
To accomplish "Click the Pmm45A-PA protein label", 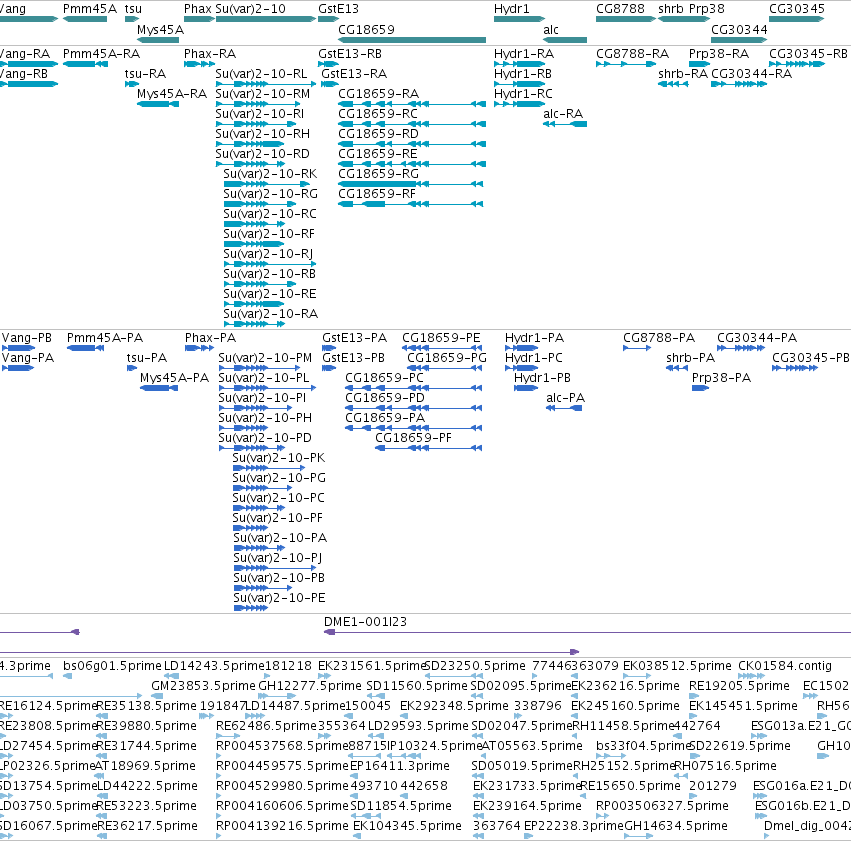I will (x=105, y=338).
